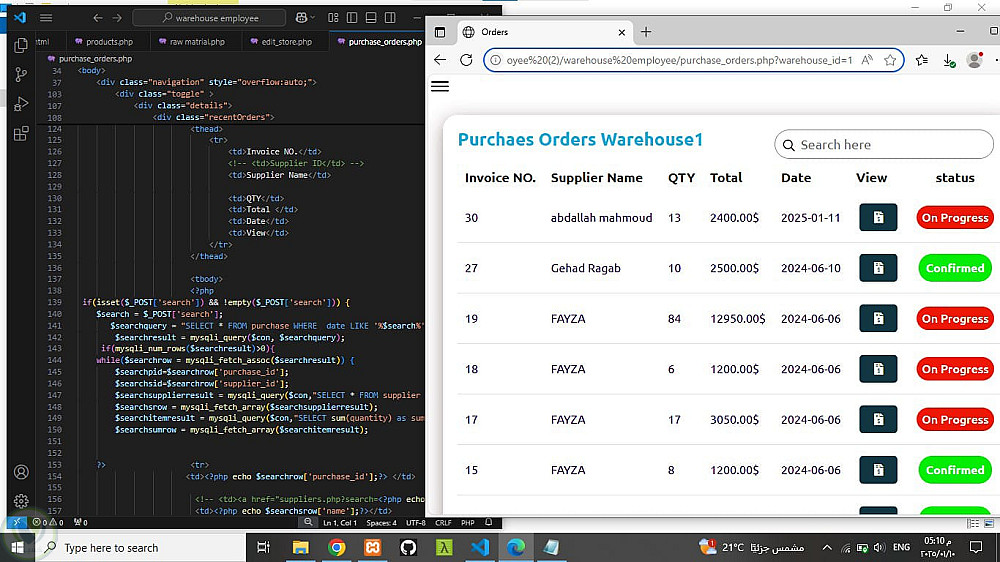Viewport: 1000px width, 562px height.
Task: Change Spaces: 4 indentation setting
Action: point(381,522)
